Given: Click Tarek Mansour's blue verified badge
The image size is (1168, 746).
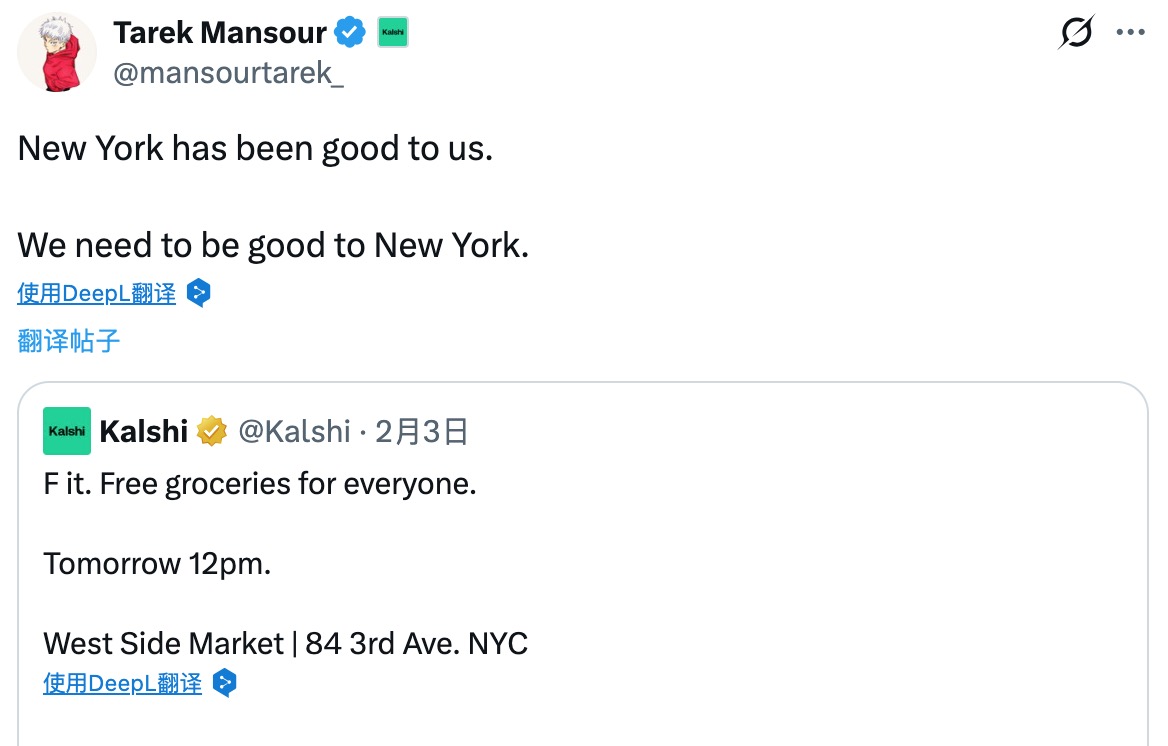Looking at the screenshot, I should [x=349, y=33].
